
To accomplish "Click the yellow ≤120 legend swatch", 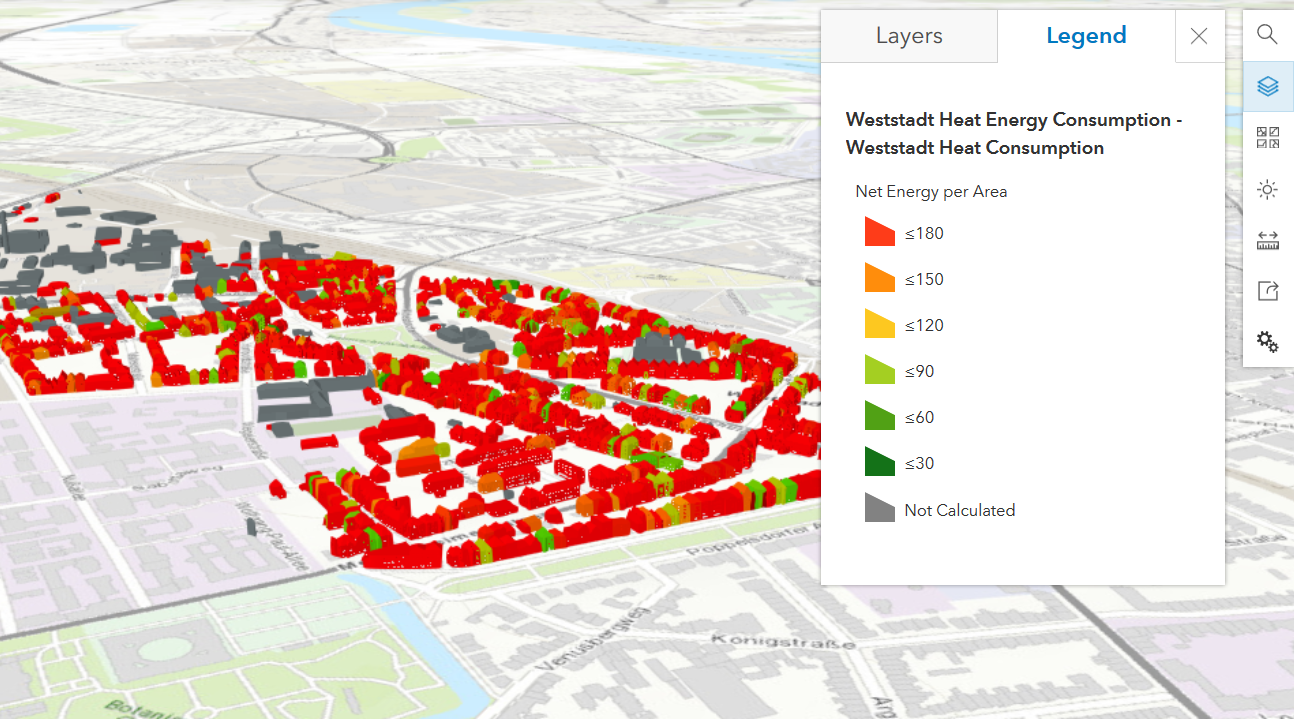I will point(879,325).
